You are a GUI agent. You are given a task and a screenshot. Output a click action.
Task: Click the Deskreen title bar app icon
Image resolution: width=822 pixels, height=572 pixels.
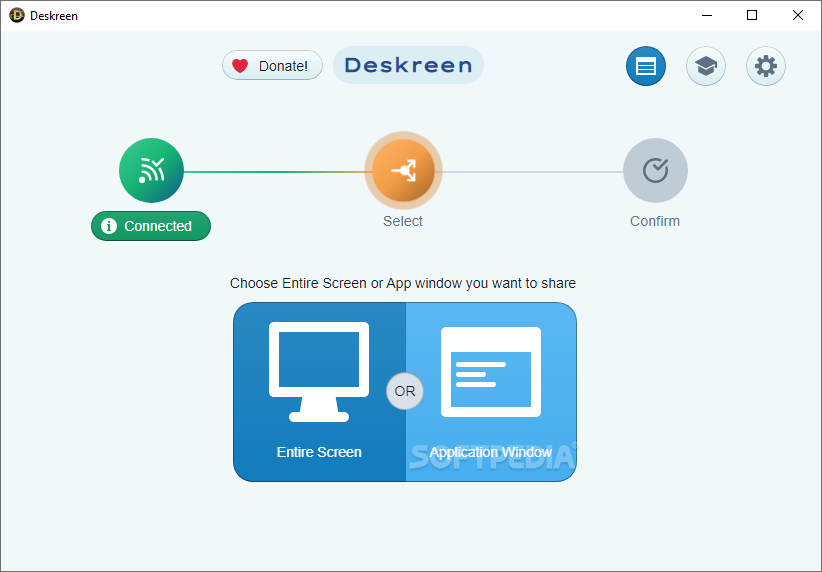(x=17, y=15)
